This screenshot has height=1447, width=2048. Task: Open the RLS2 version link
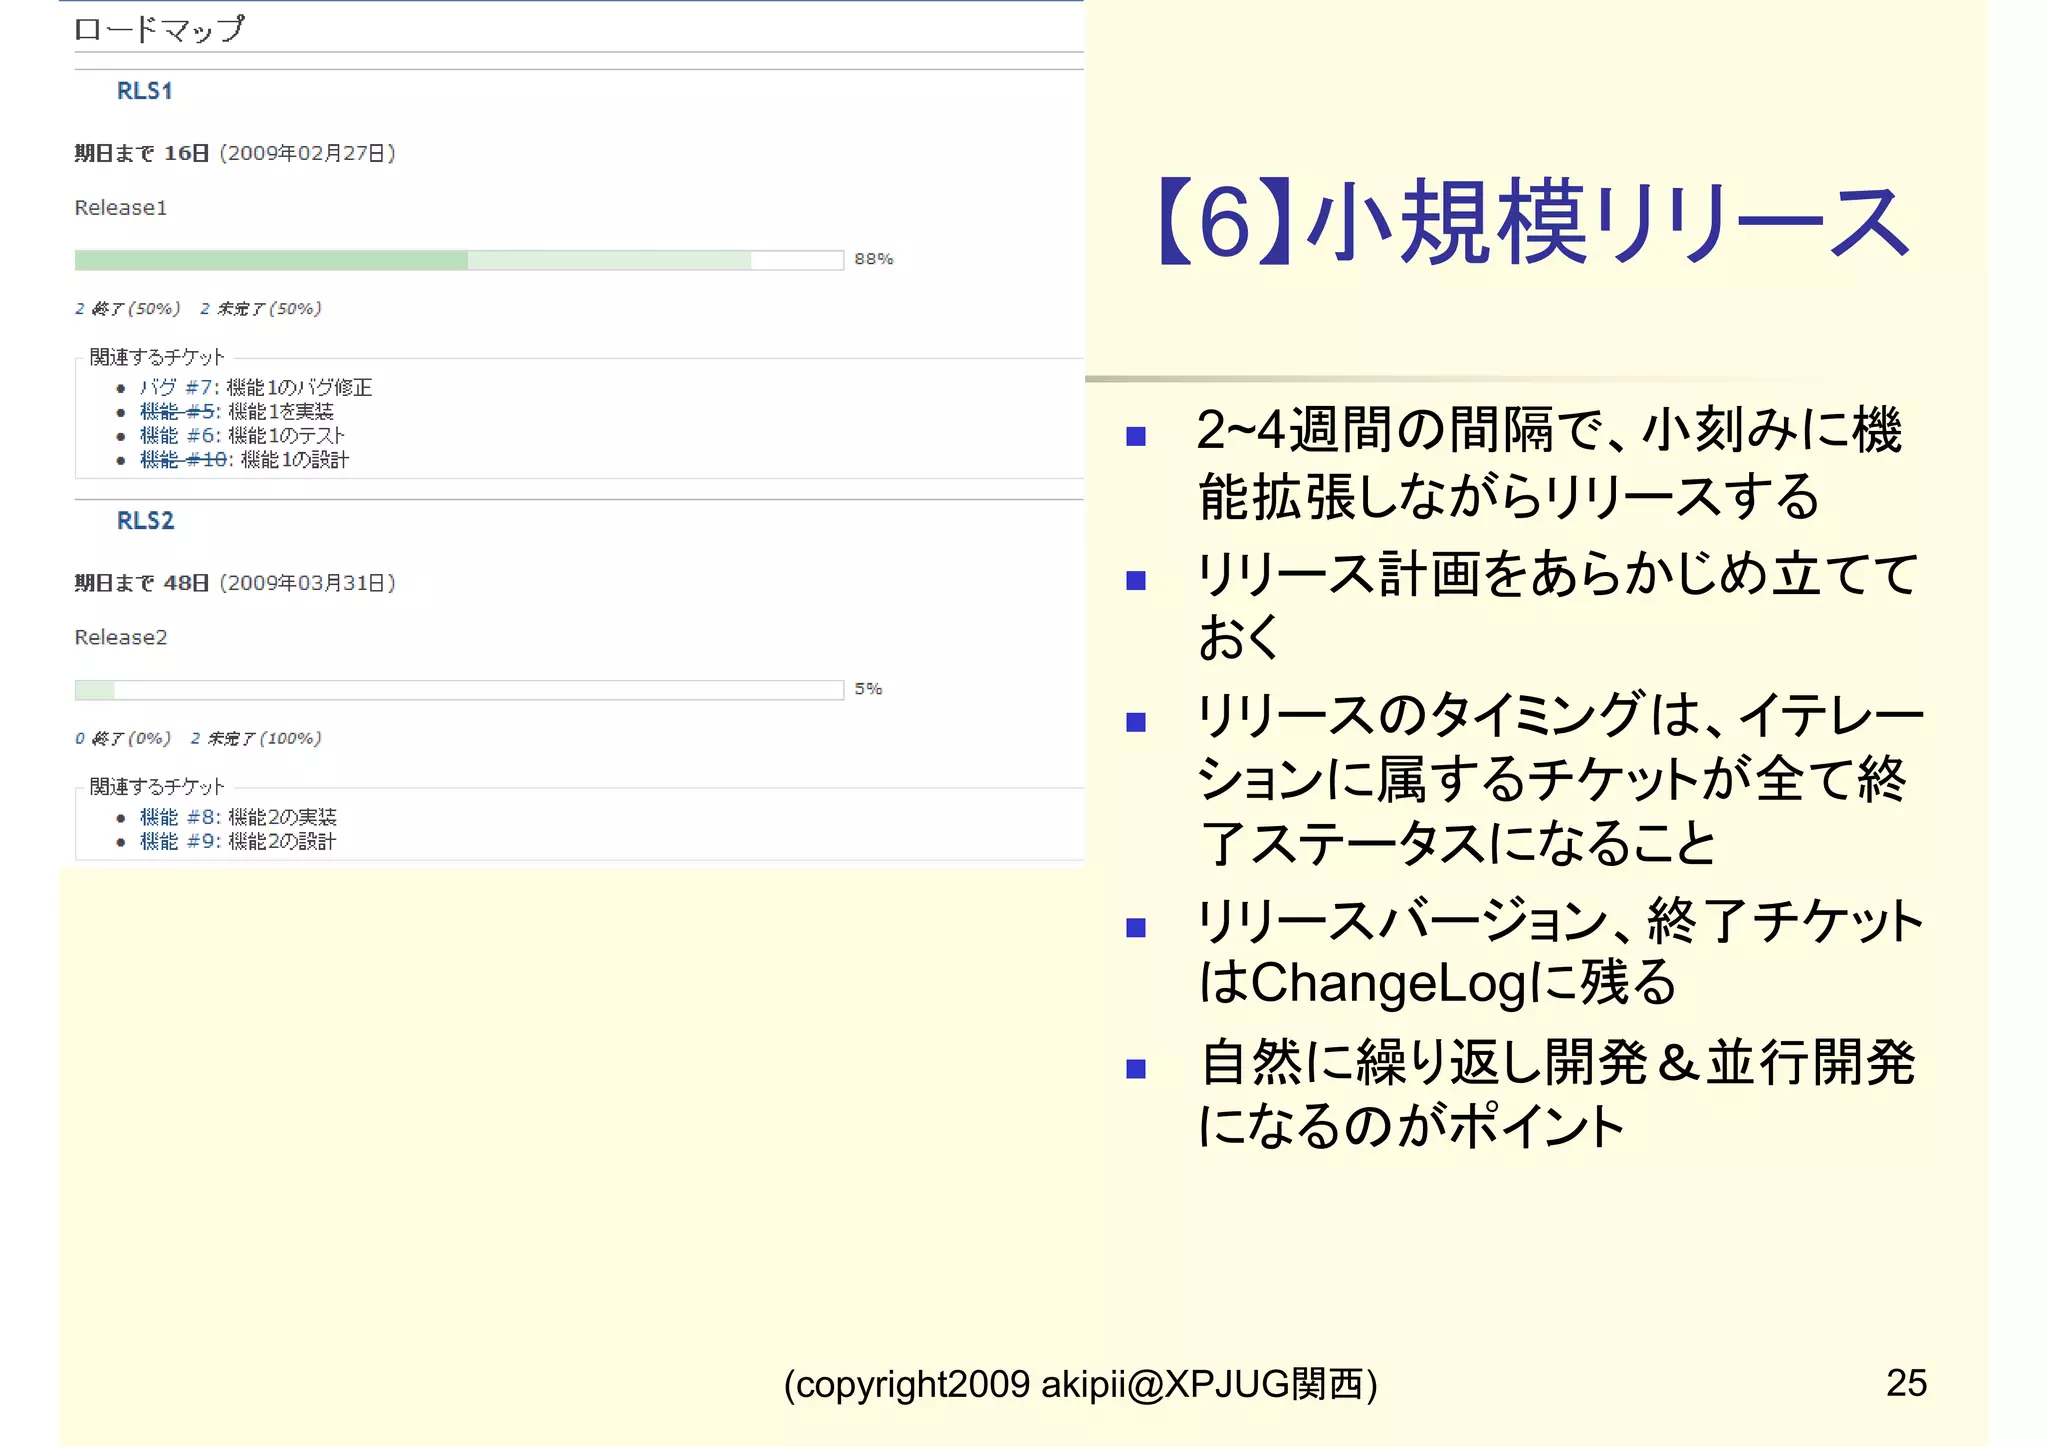(145, 521)
